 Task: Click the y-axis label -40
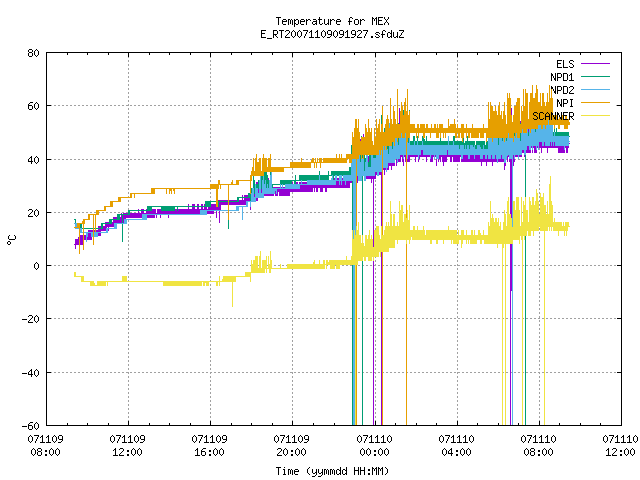click(31, 373)
